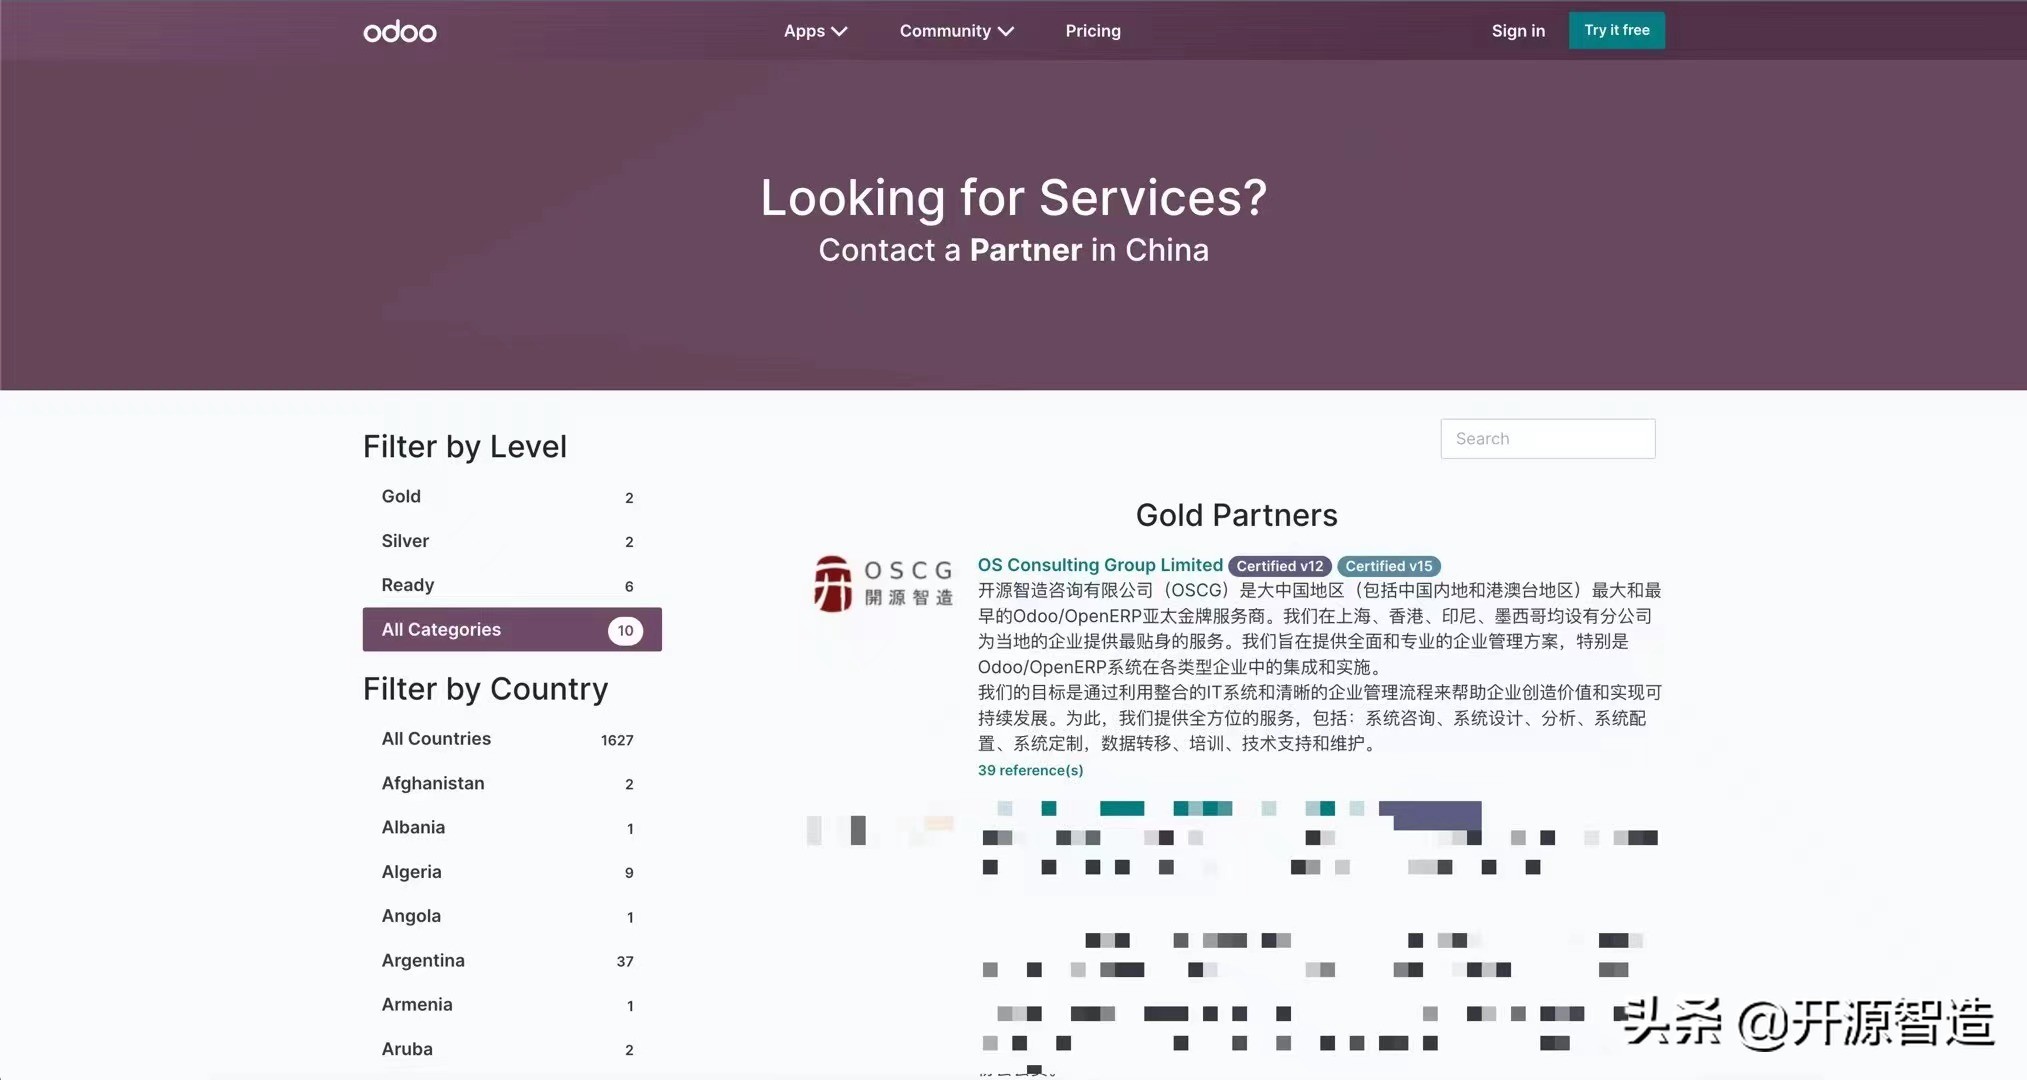The height and width of the screenshot is (1080, 2027).
Task: Filter partners by Argentina
Action: click(511, 960)
